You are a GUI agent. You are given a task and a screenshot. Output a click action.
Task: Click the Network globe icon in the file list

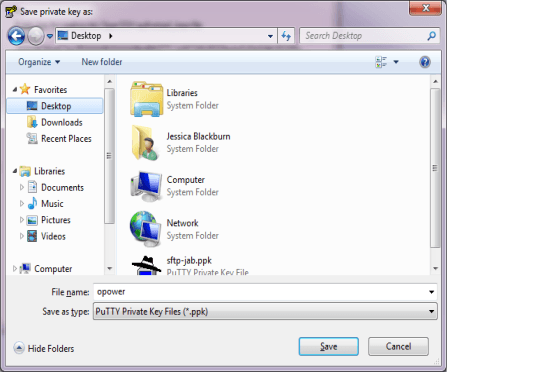(x=145, y=229)
